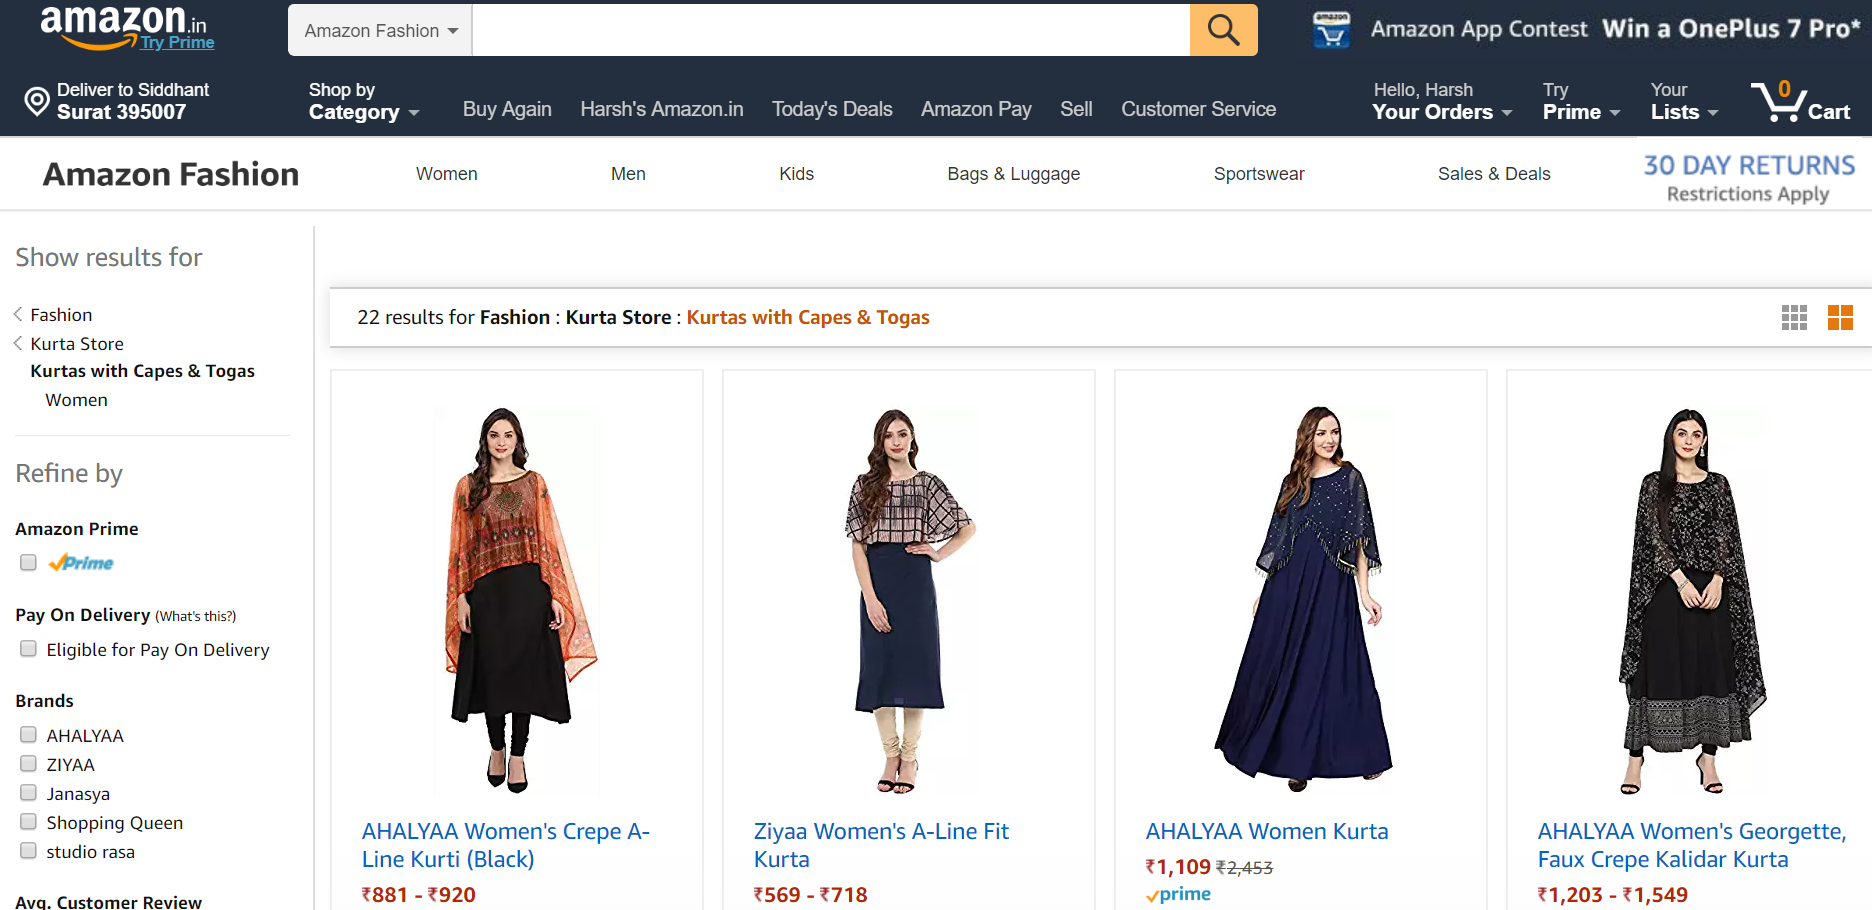Open the Sales & Deals tab
The image size is (1872, 910).
point(1494,174)
